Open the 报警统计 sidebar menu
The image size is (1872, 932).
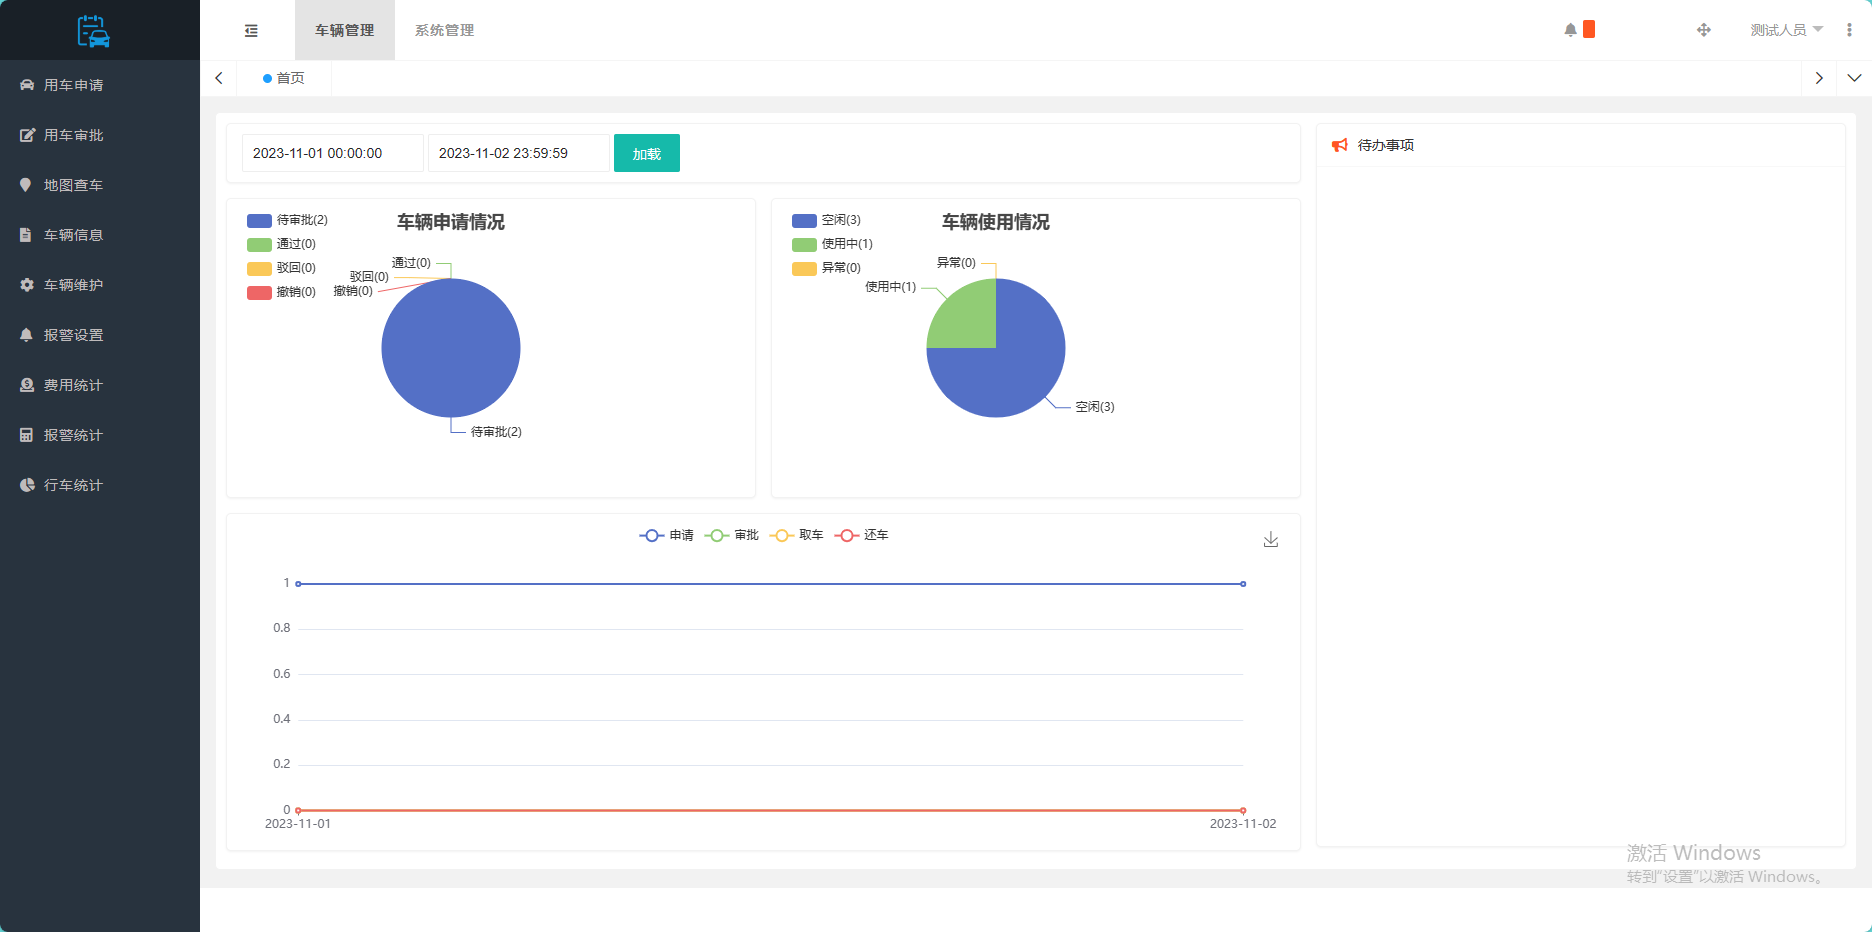click(x=100, y=435)
